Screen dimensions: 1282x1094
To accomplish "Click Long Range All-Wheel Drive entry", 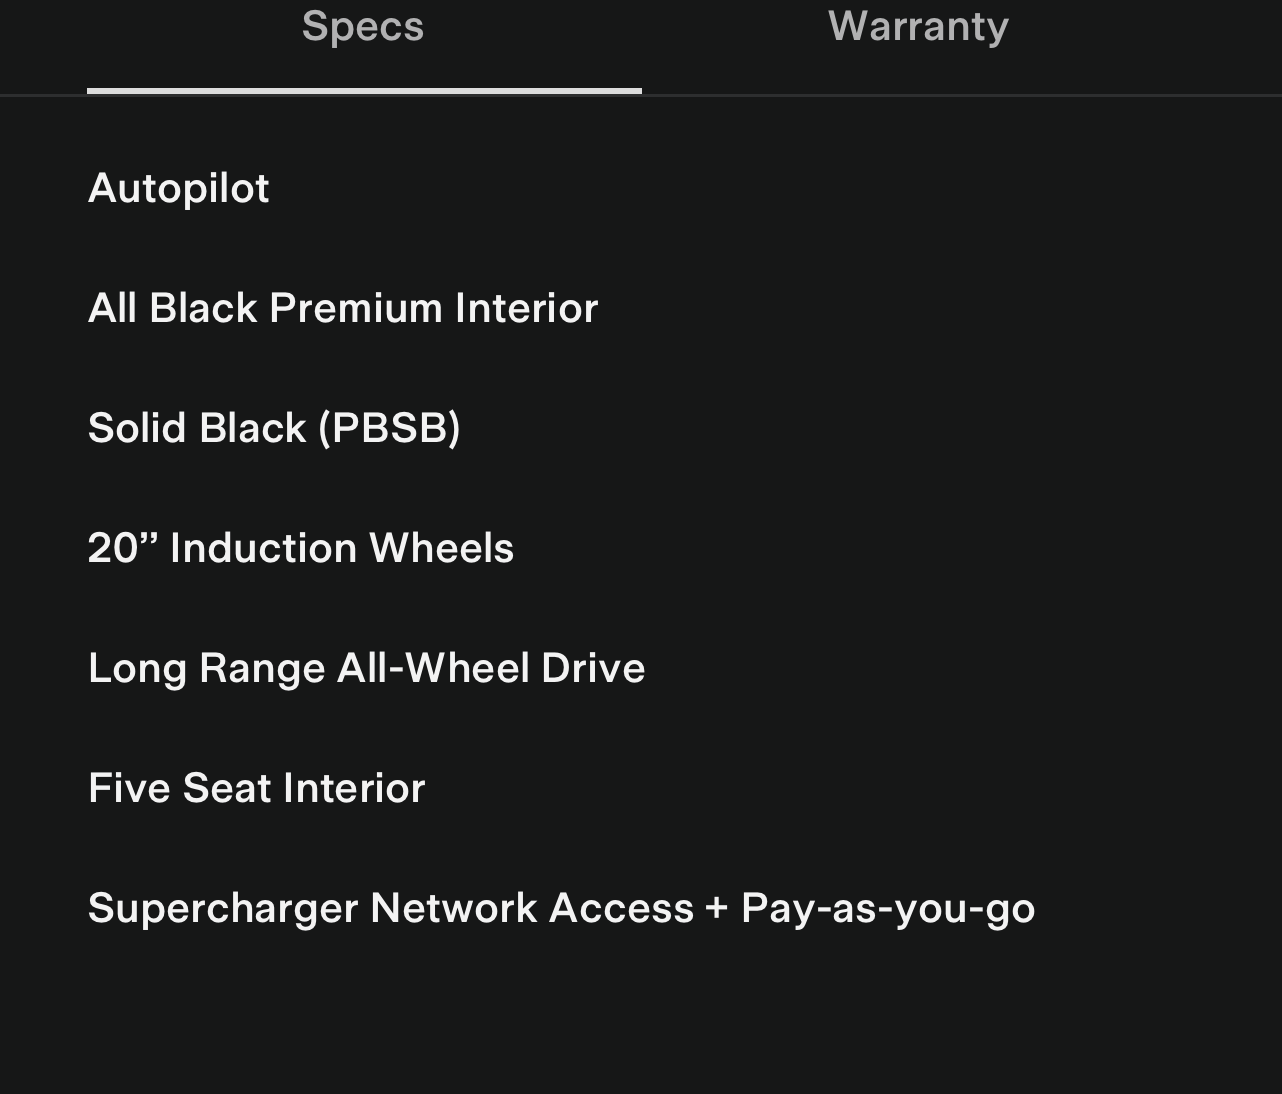I will pos(367,668).
